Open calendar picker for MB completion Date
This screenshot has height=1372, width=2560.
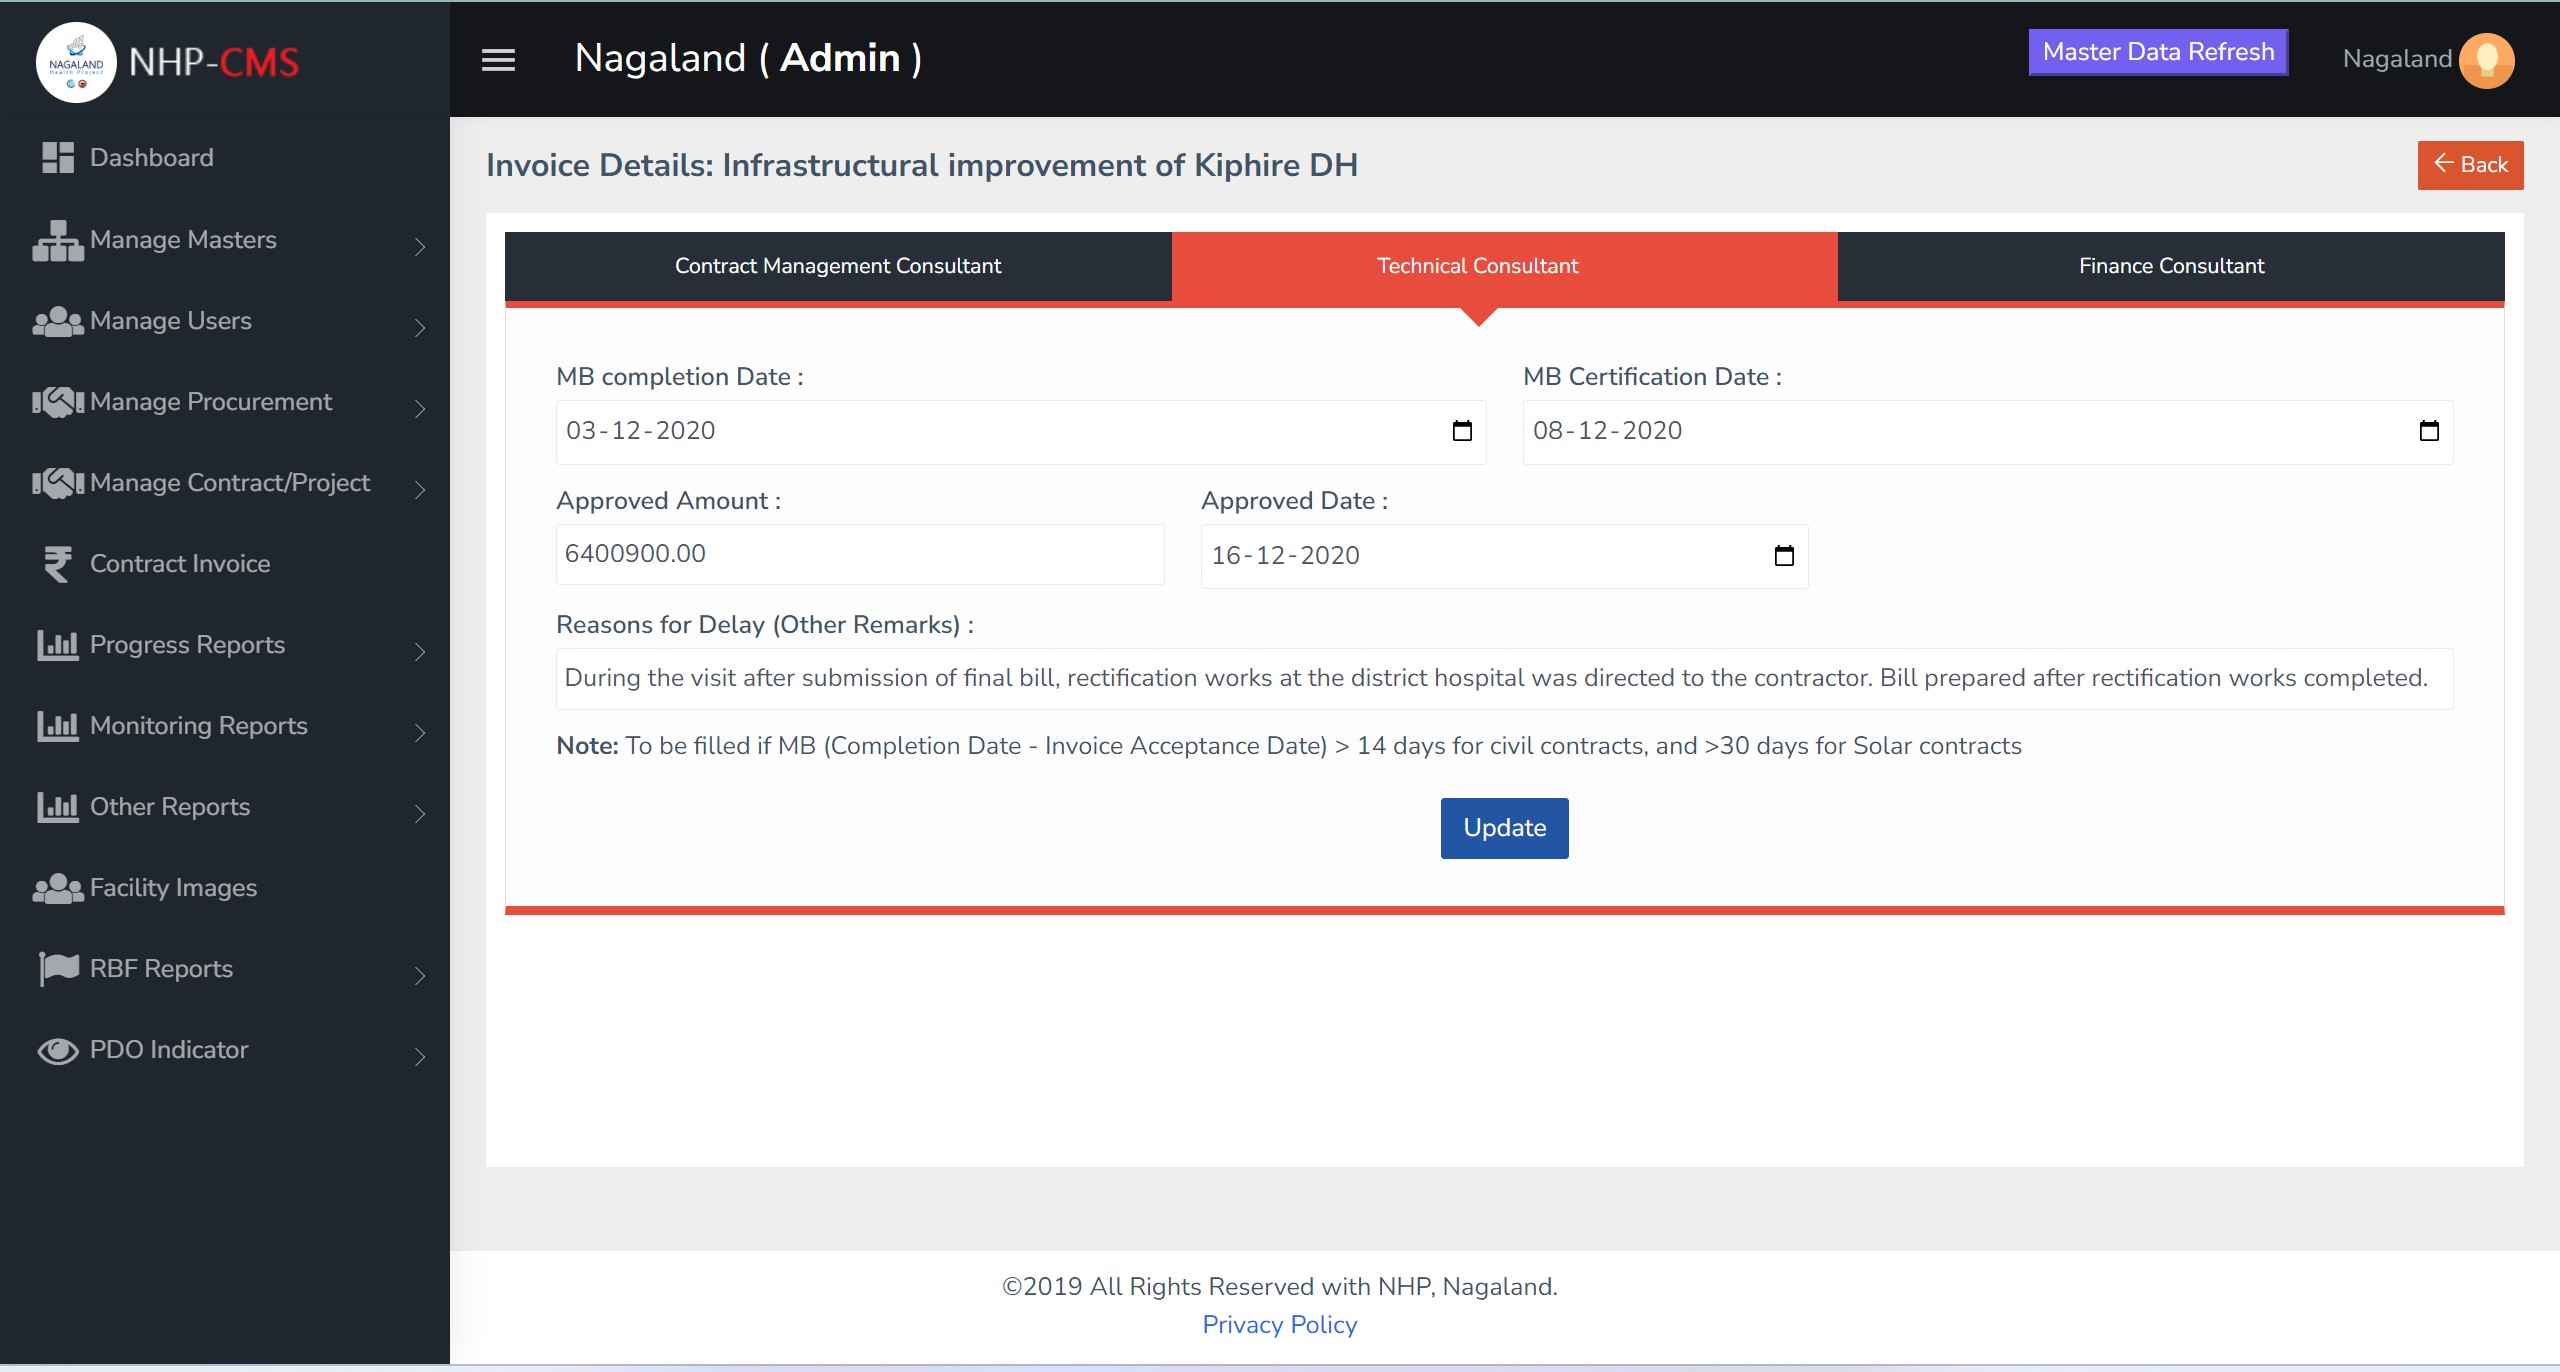1462,431
